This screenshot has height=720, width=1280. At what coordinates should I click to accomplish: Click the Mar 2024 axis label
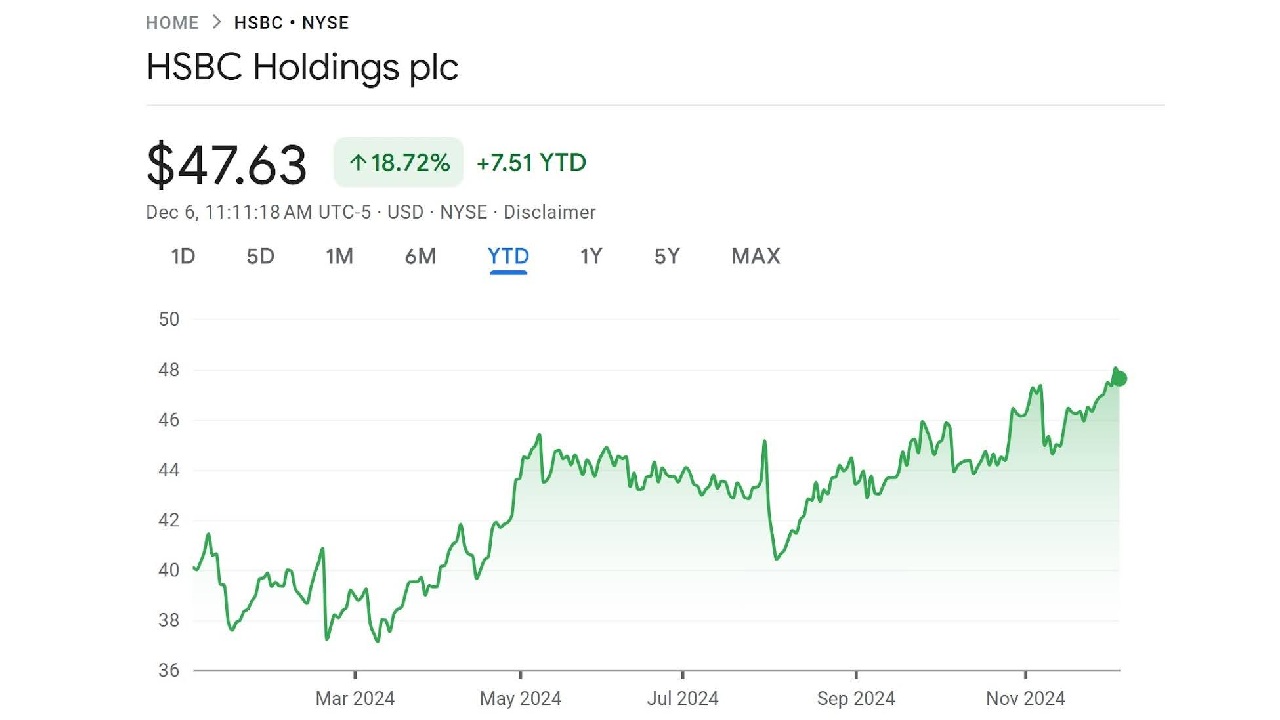pyautogui.click(x=355, y=698)
